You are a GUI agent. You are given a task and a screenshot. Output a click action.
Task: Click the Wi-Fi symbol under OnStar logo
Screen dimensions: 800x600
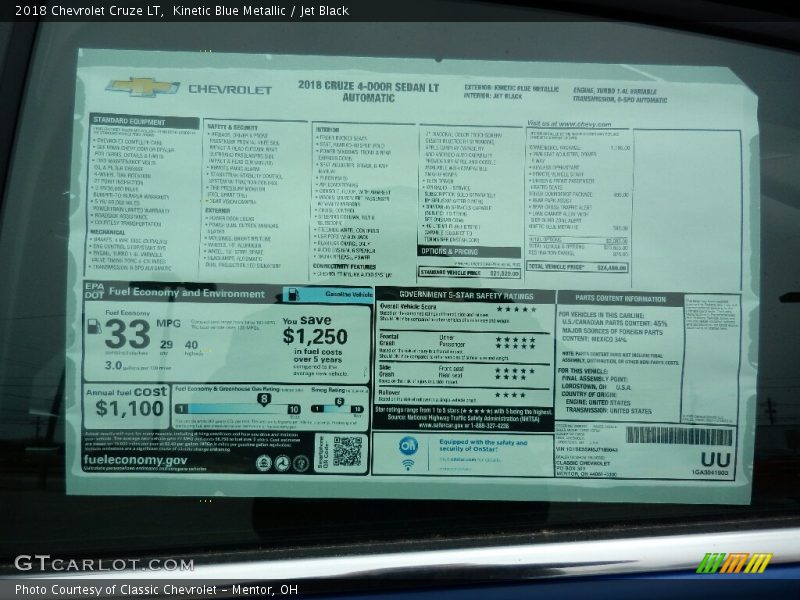(x=408, y=464)
